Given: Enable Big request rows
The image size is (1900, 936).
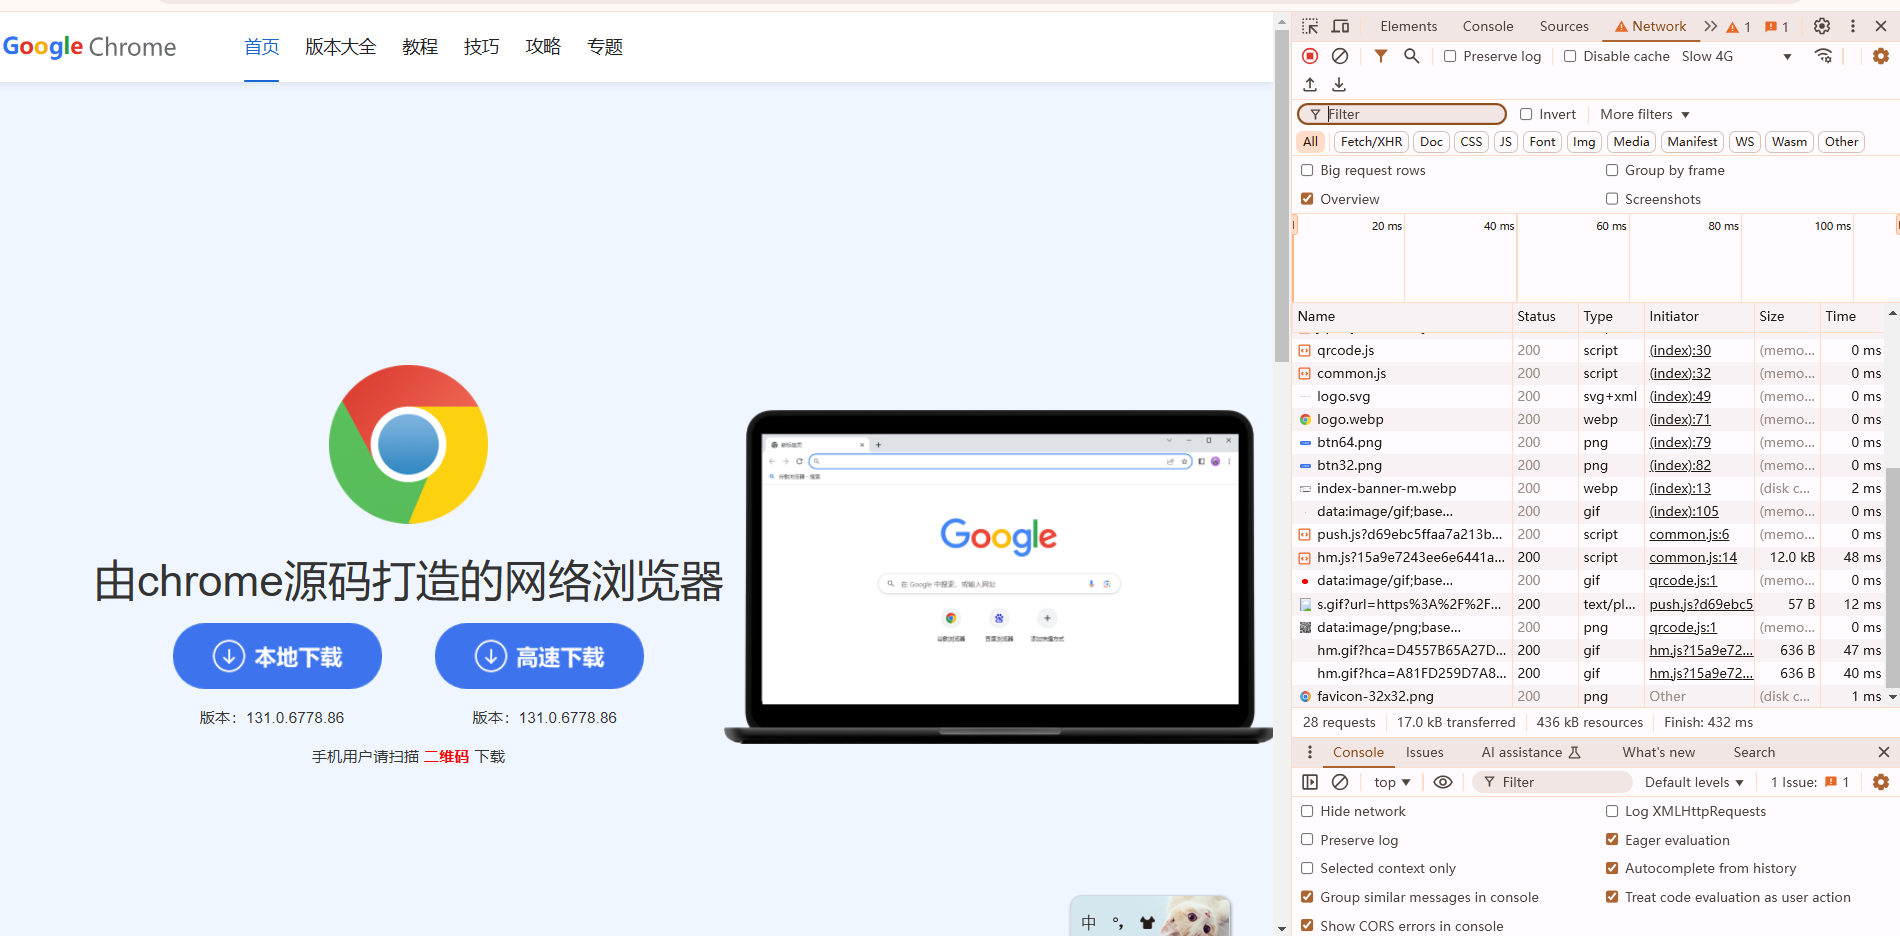Looking at the screenshot, I should tap(1307, 170).
